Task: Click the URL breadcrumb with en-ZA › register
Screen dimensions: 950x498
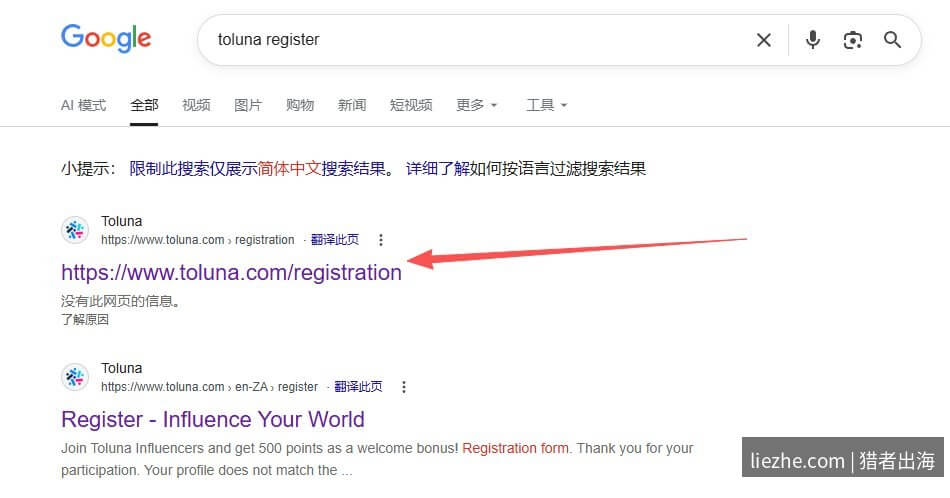Action: point(209,387)
